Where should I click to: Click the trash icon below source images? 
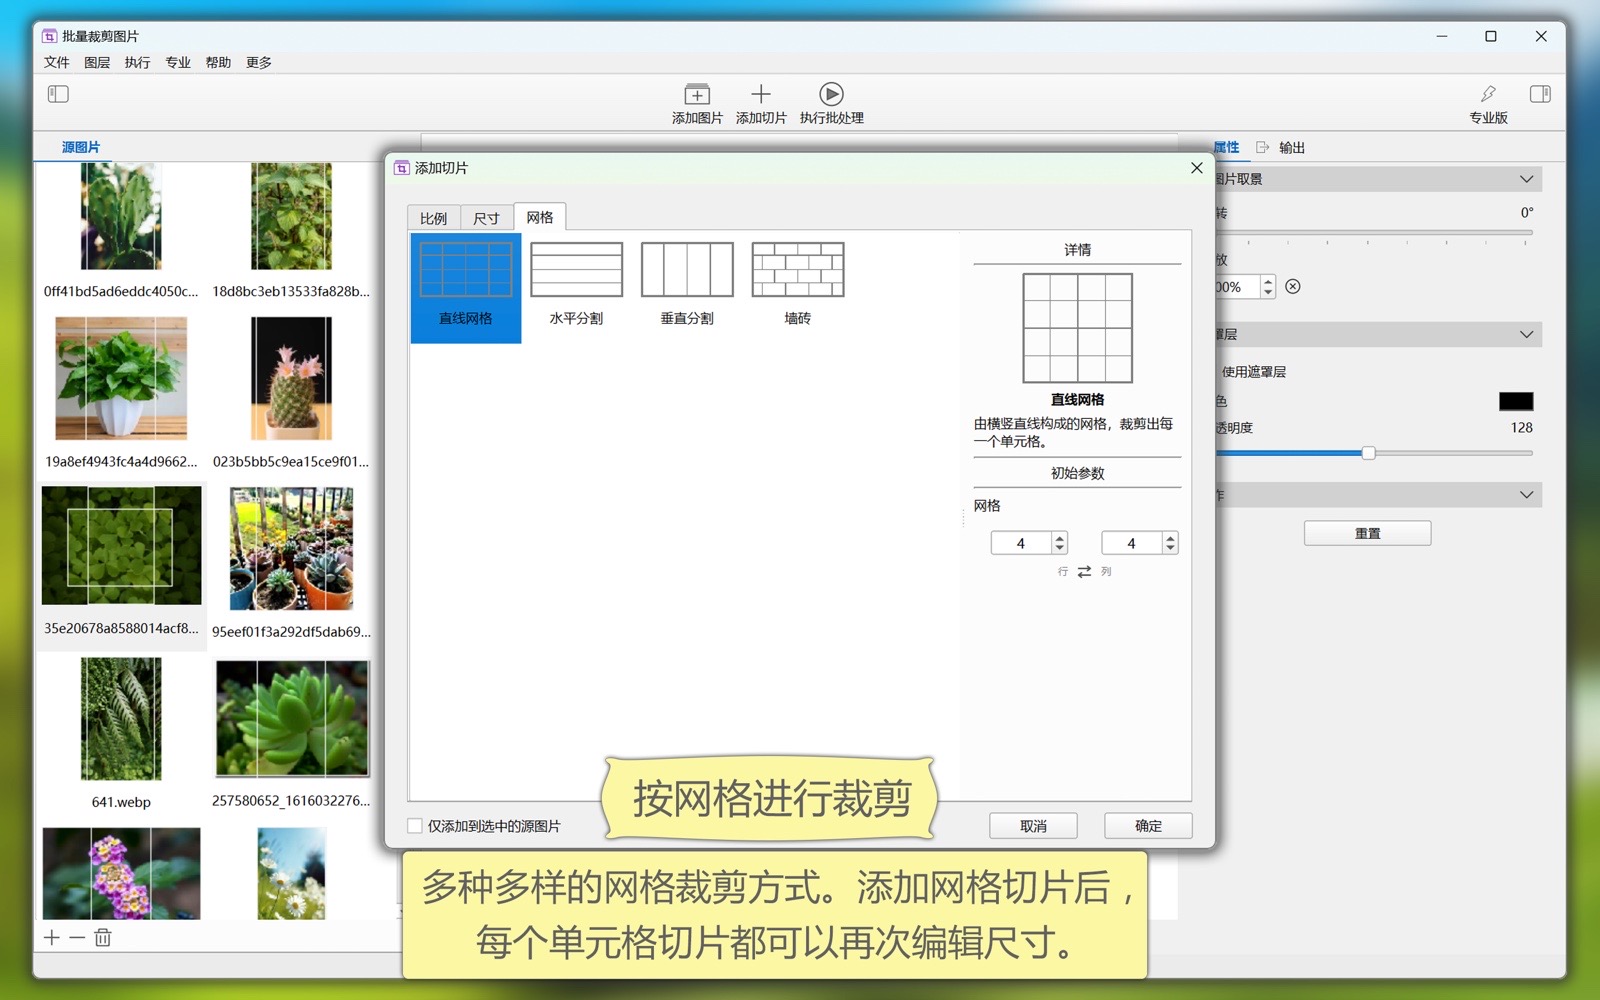pyautogui.click(x=103, y=938)
